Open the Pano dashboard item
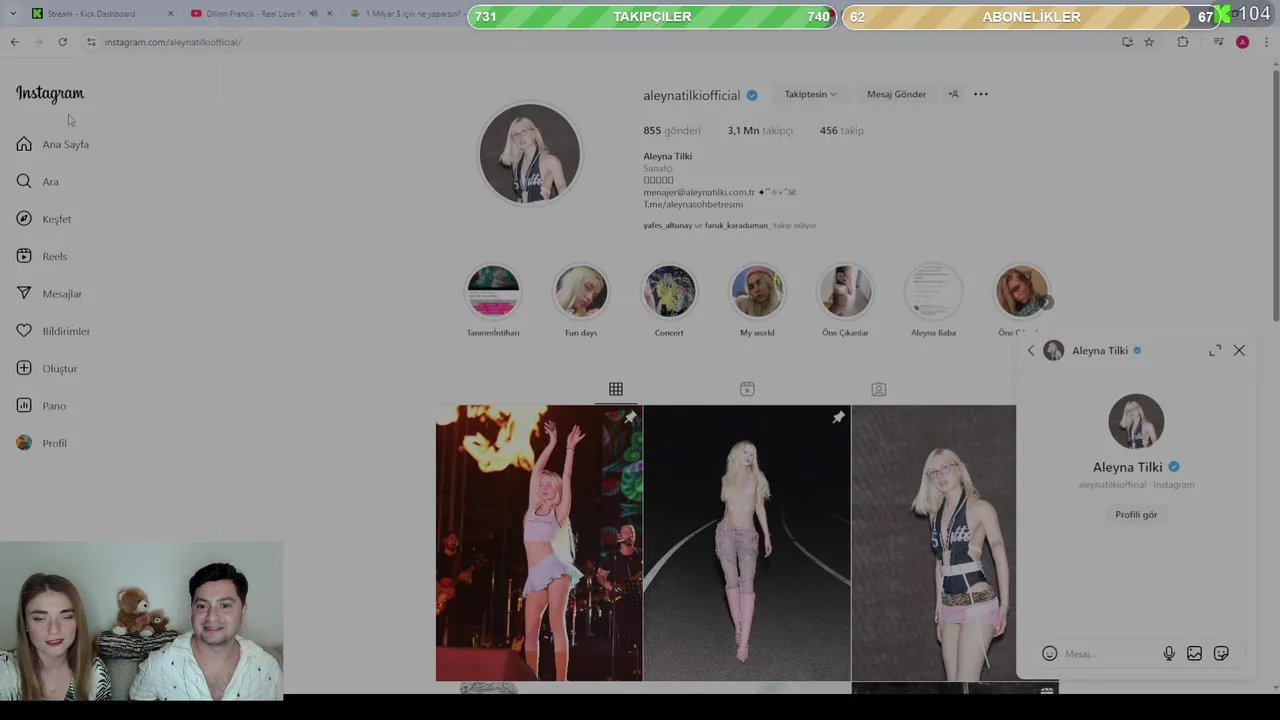Image resolution: width=1280 pixels, height=720 pixels. pyautogui.click(x=41, y=406)
